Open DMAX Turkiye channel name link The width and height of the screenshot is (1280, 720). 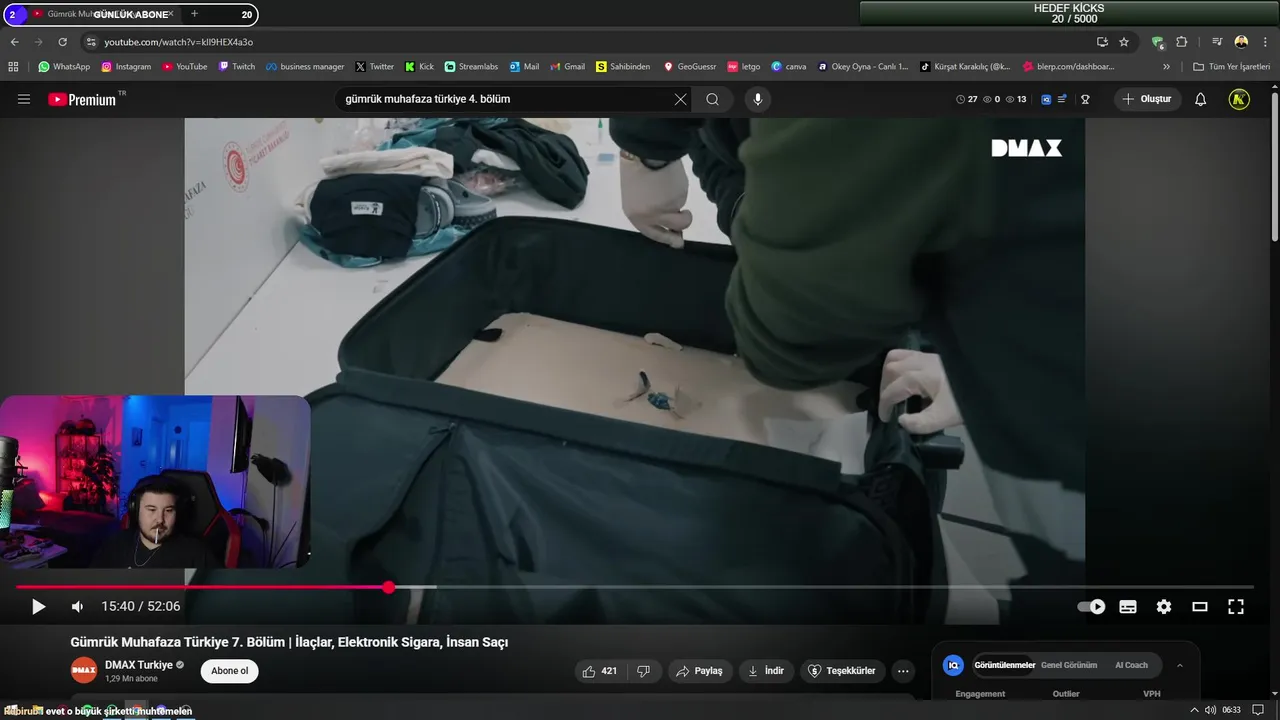pos(139,665)
